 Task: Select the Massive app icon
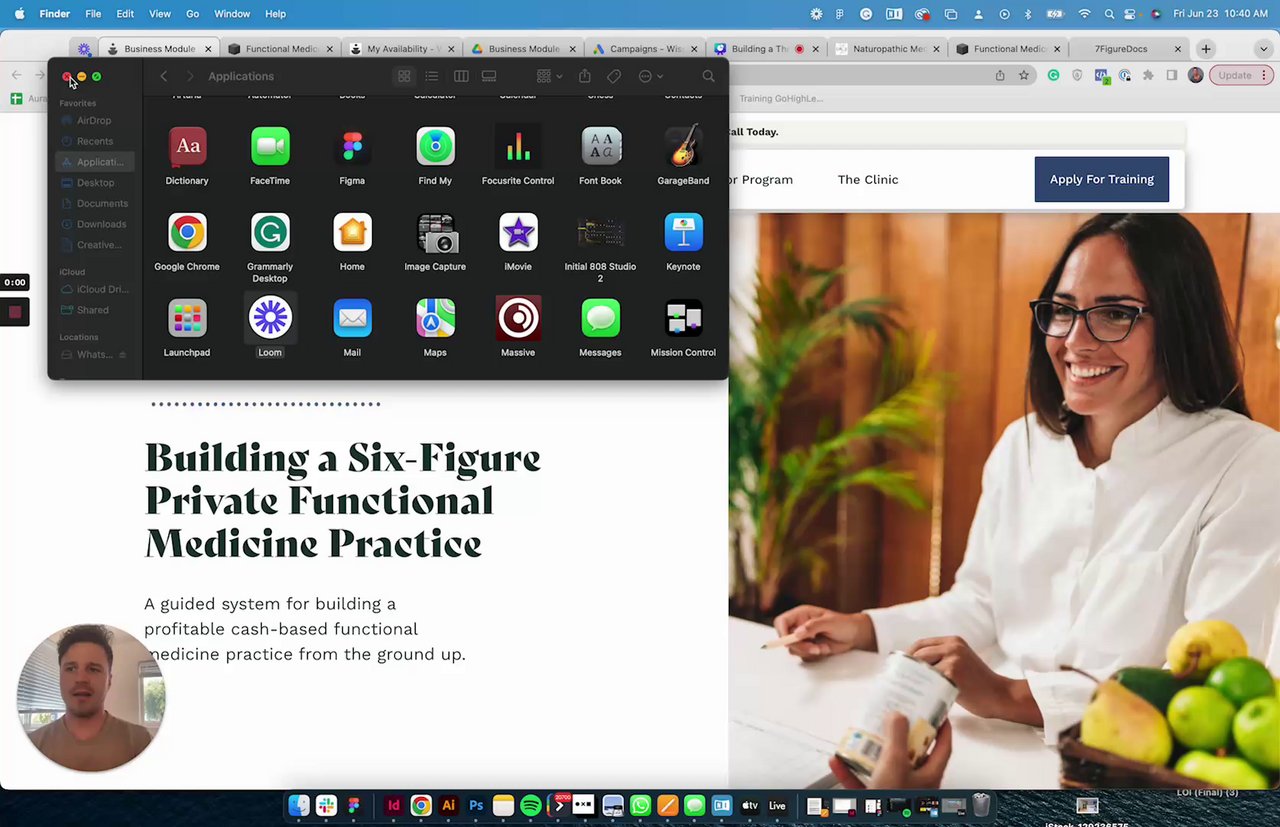coord(518,319)
